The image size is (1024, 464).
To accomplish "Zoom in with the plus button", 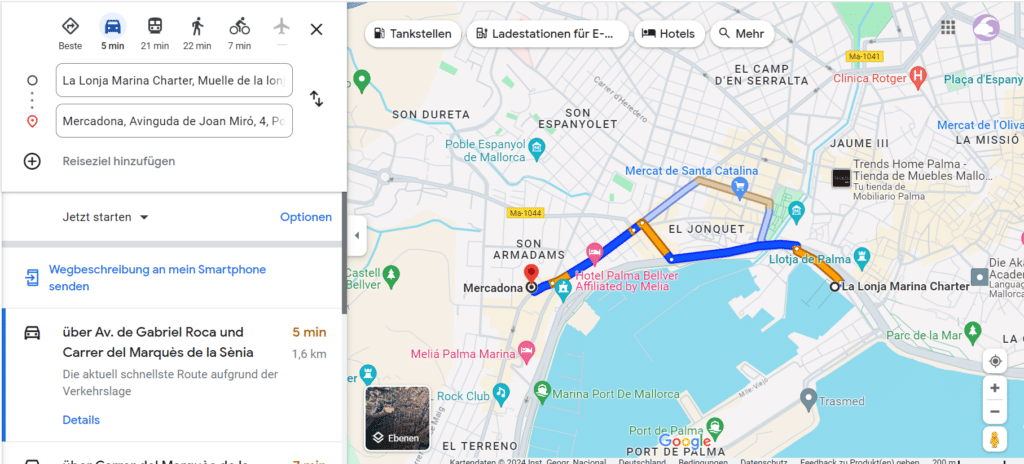I will click(x=995, y=388).
